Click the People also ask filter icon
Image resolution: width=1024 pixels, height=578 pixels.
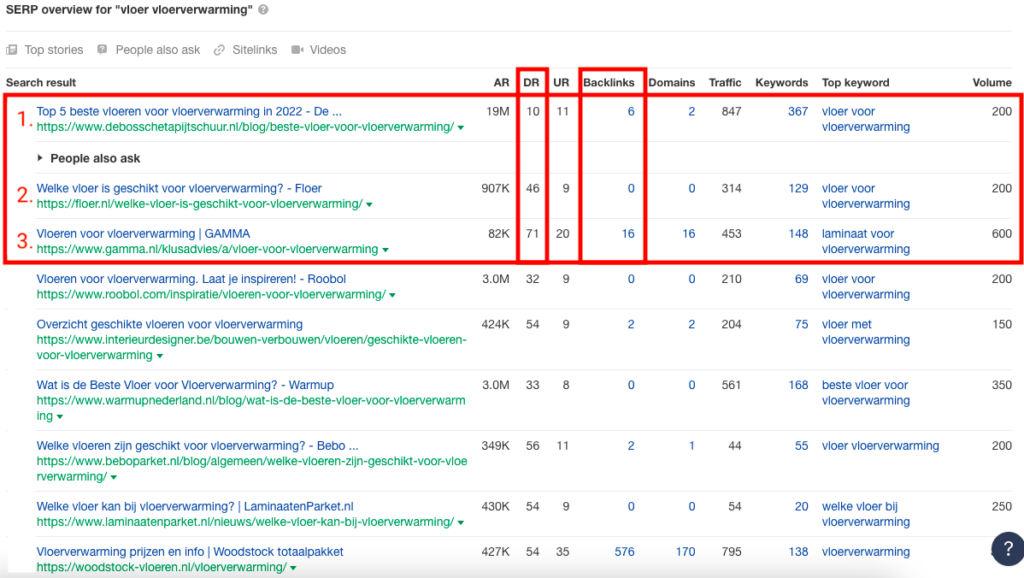(103, 50)
